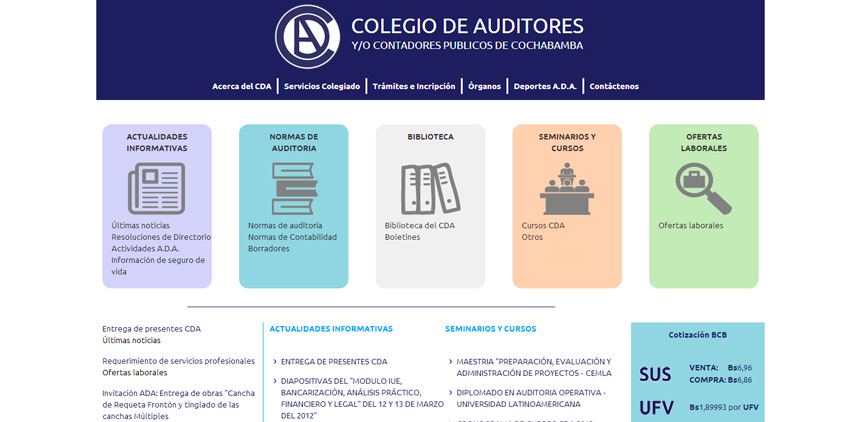The width and height of the screenshot is (857, 422).
Task: Open Ofertas laborales category in left column
Action: pos(134,373)
